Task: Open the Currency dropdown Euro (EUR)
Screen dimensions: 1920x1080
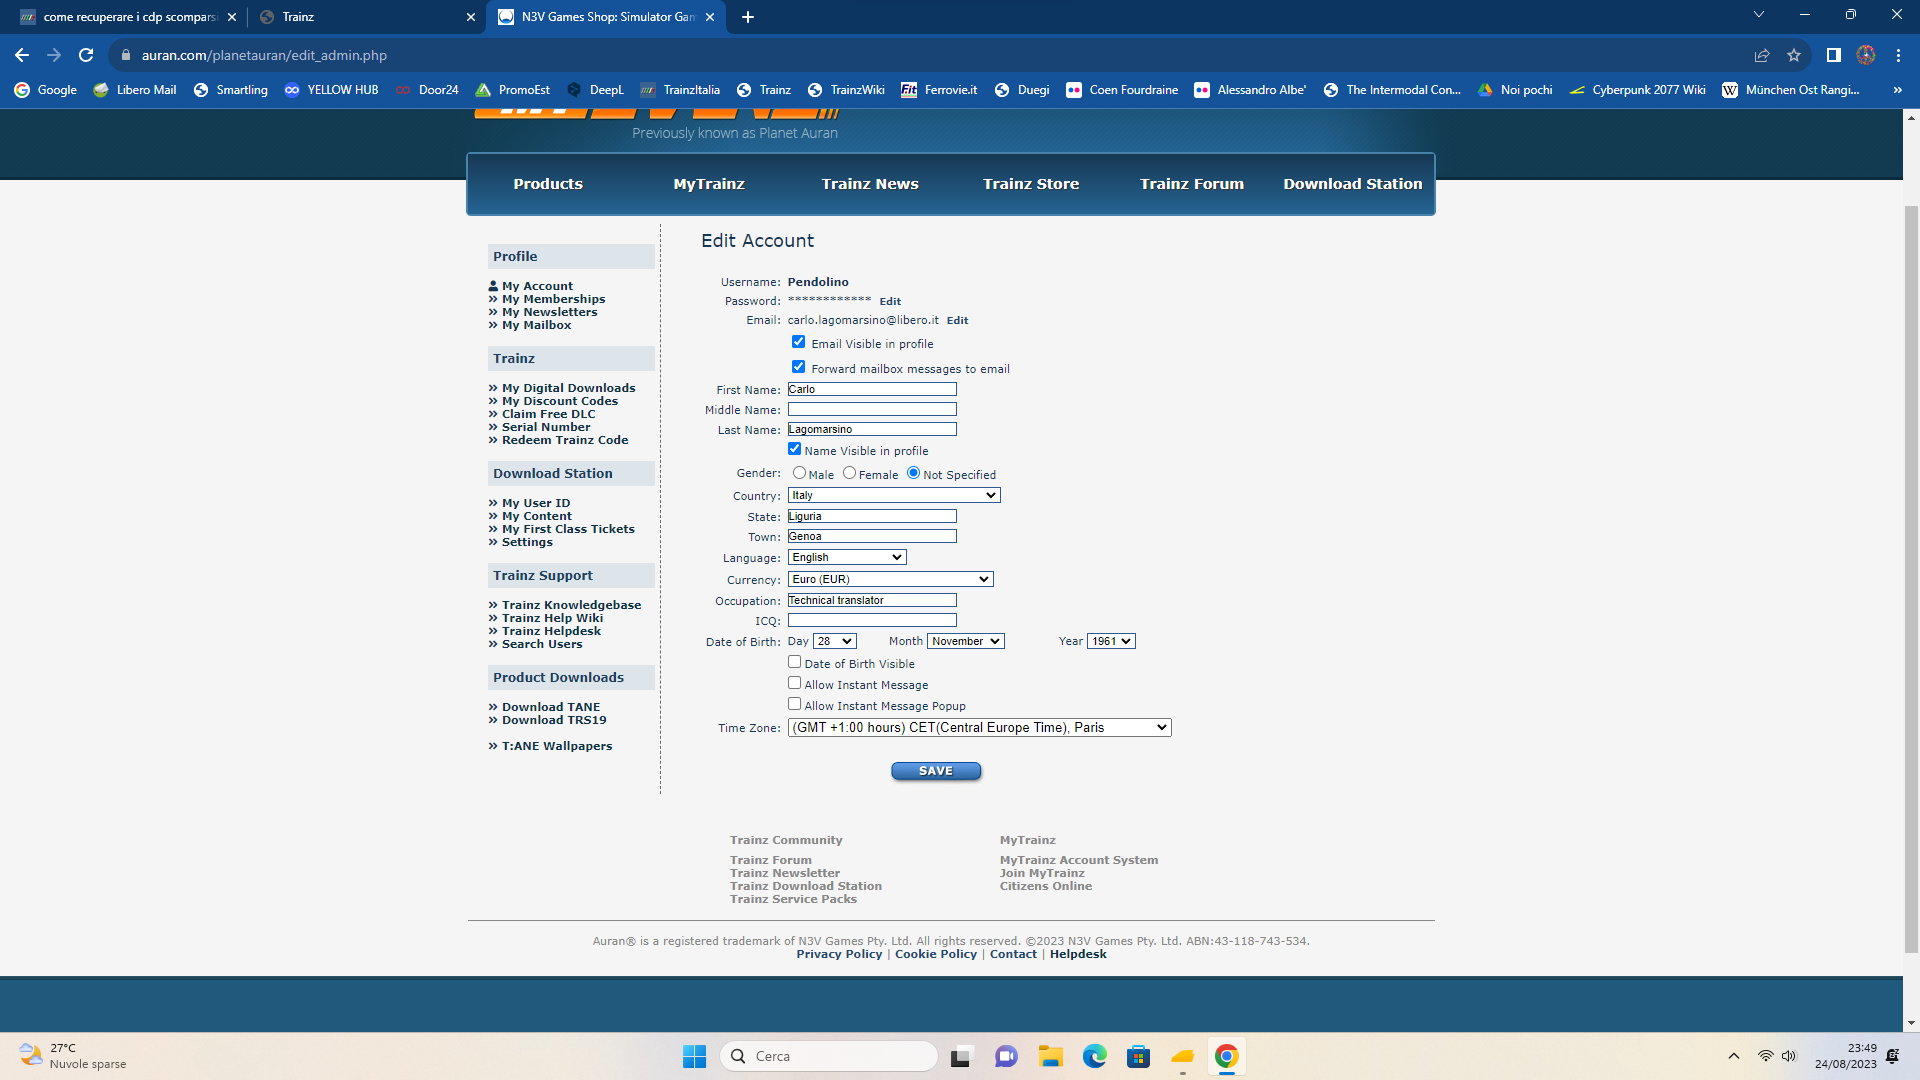Action: point(890,579)
